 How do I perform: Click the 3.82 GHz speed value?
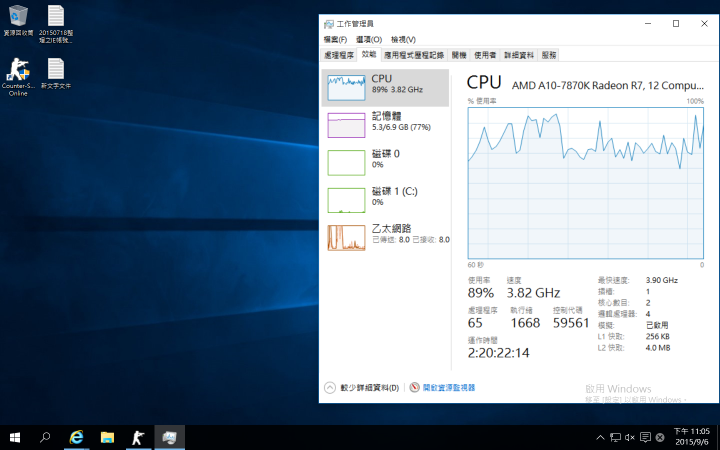click(533, 293)
